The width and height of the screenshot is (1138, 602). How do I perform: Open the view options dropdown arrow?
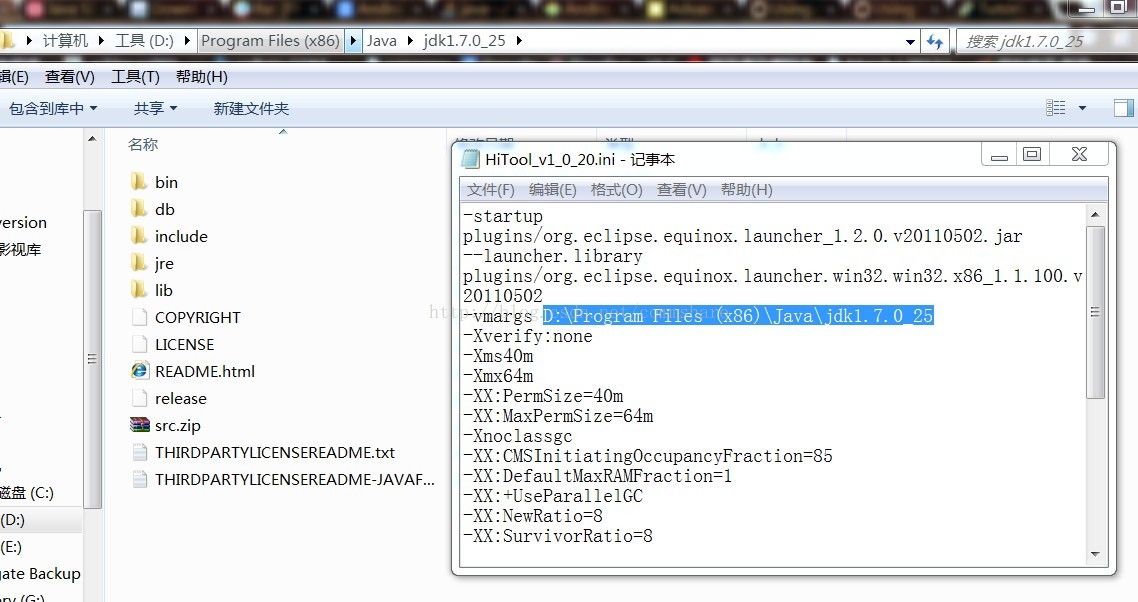click(1082, 108)
